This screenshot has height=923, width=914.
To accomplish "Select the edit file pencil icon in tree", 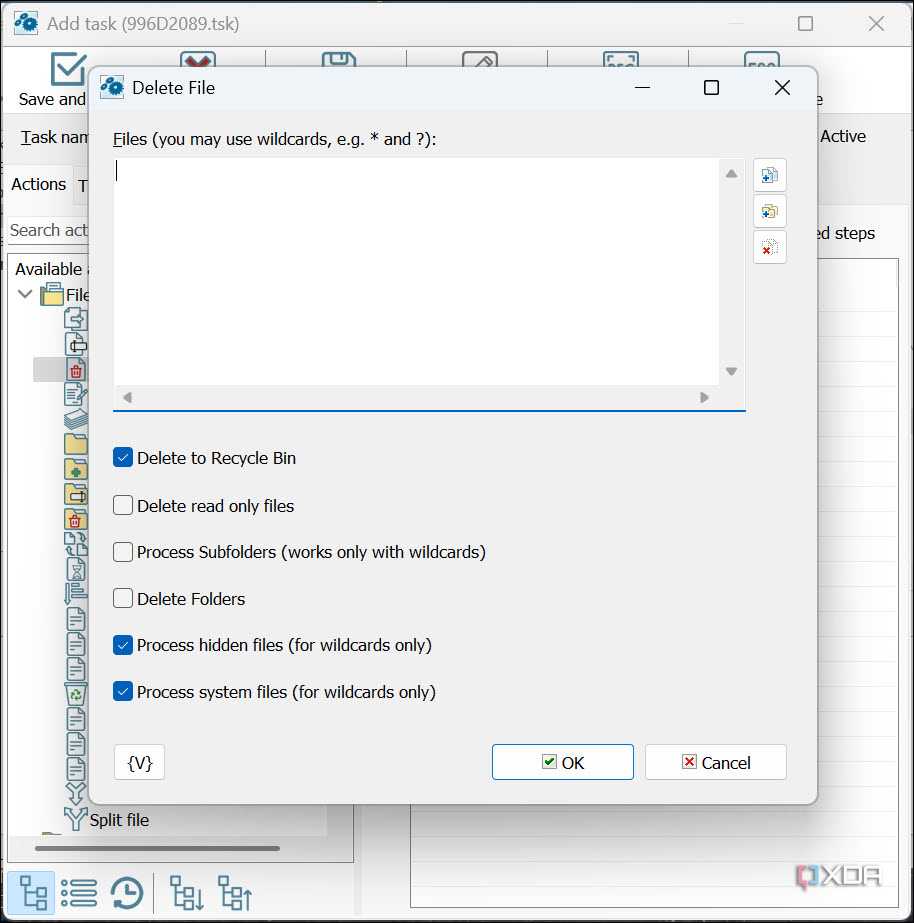I will (x=75, y=394).
